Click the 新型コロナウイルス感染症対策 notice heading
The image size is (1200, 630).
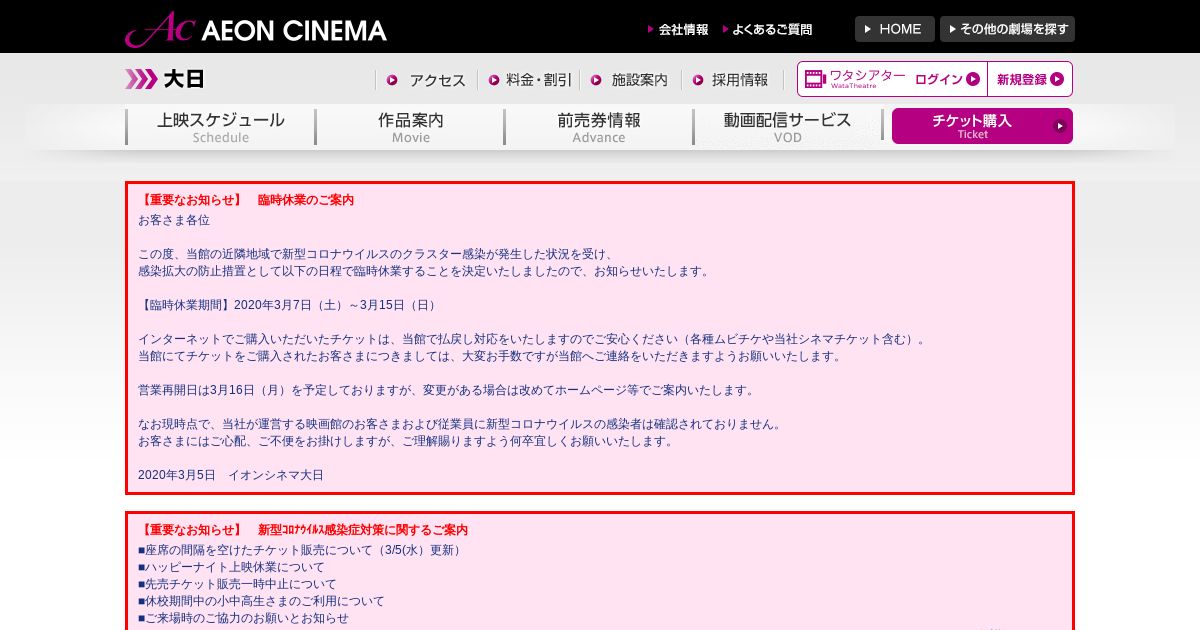(303, 530)
